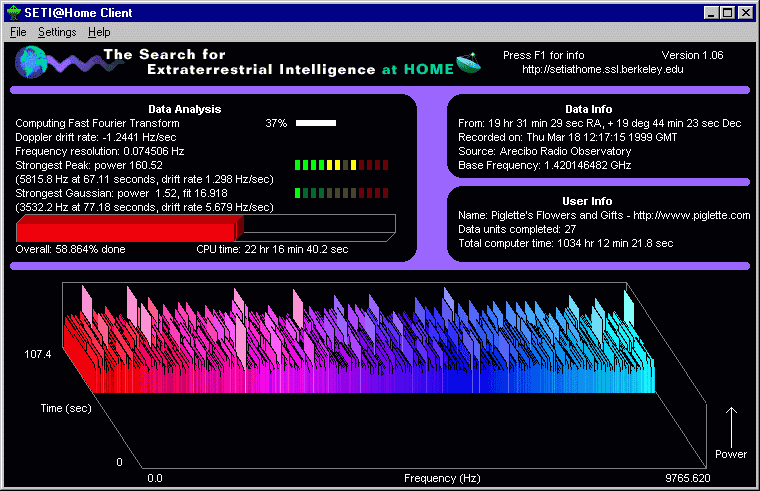
Task: Click 'Overall: 58.864% done' text
Action: click(x=70, y=249)
